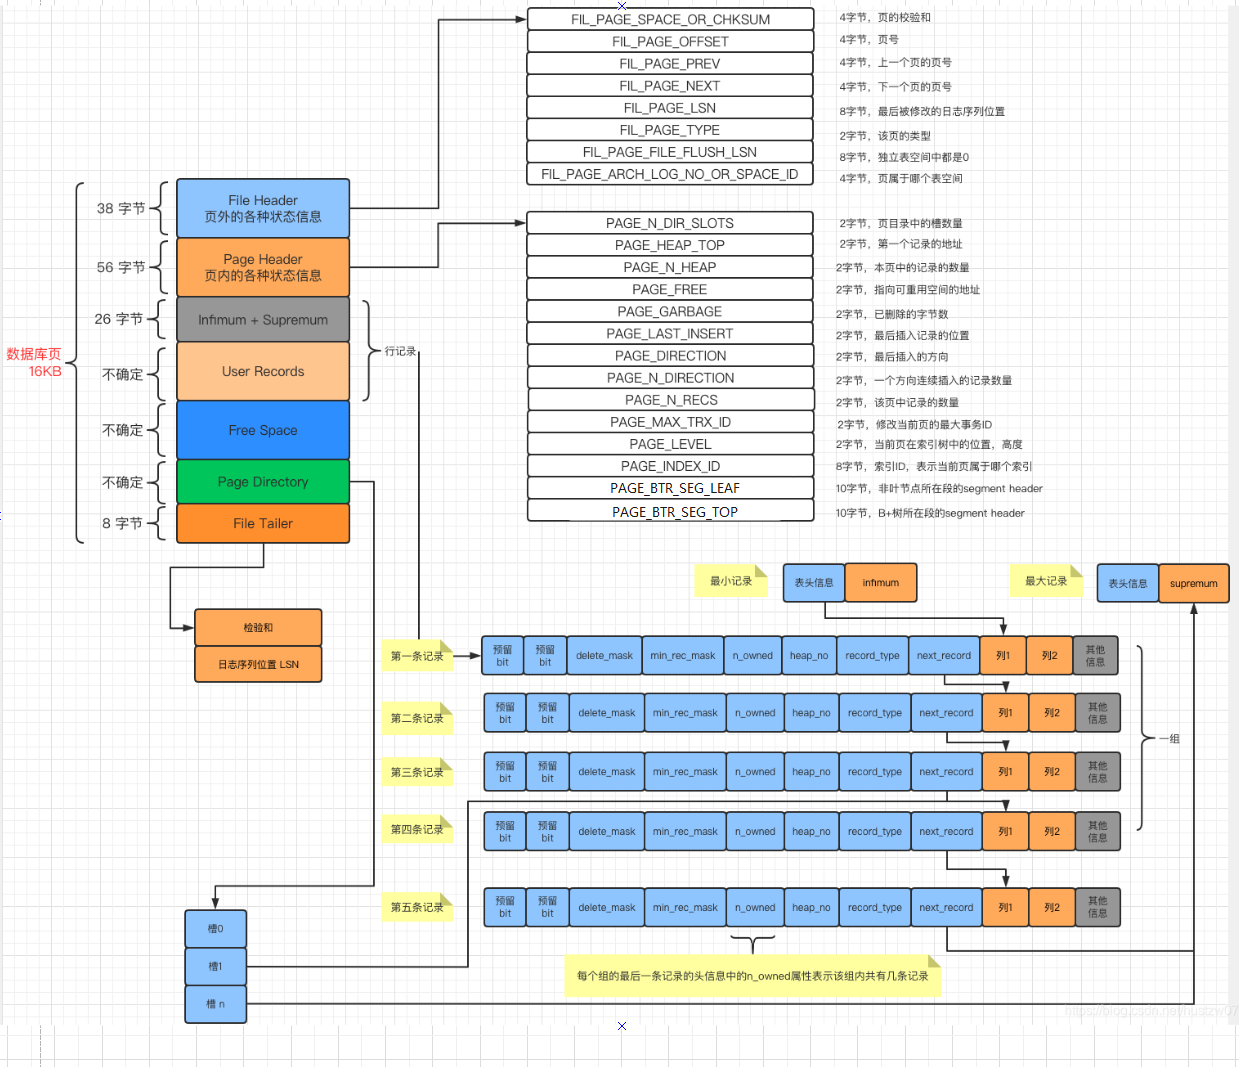This screenshot has width=1239, height=1067.
Task: Select the 第一条记录 yellow sticky note
Action: (417, 655)
